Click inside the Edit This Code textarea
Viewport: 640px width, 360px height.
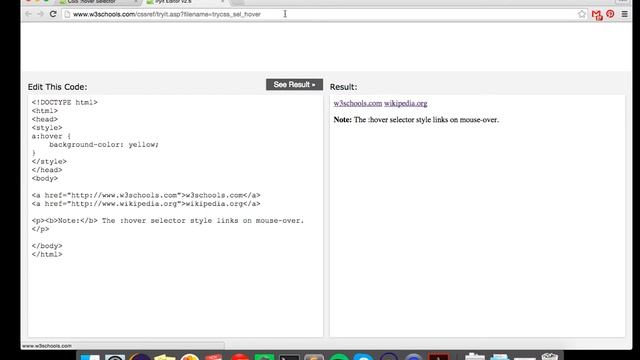click(x=176, y=216)
